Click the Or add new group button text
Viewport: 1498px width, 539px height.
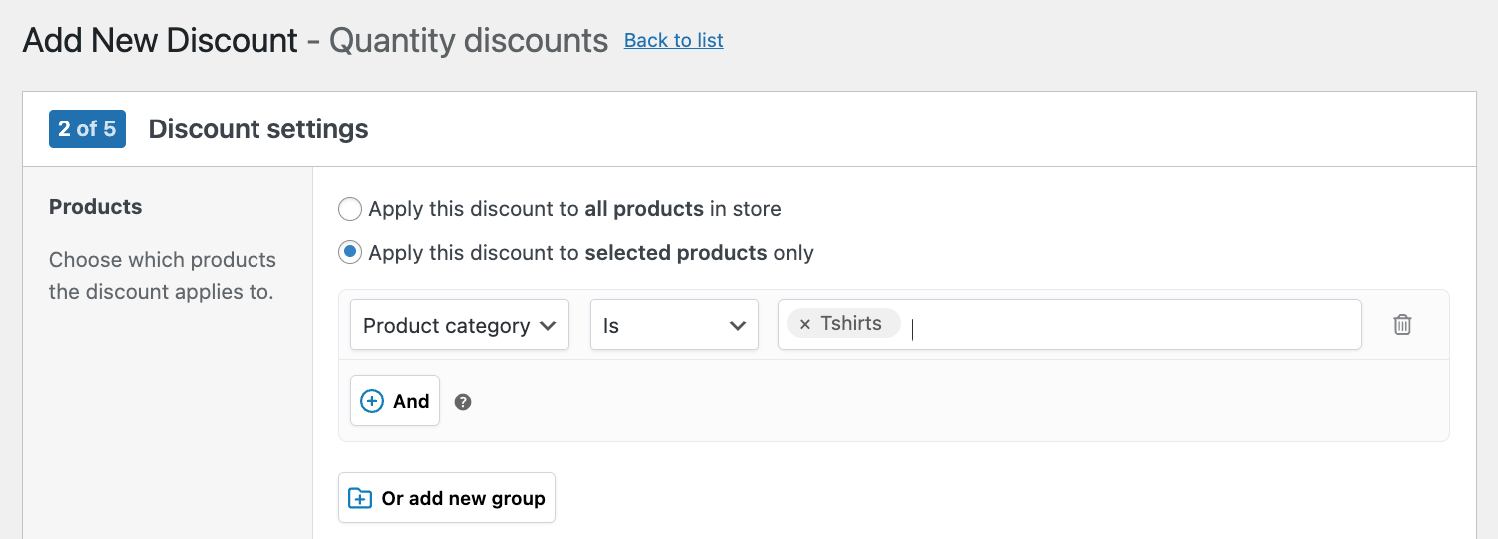(x=463, y=498)
